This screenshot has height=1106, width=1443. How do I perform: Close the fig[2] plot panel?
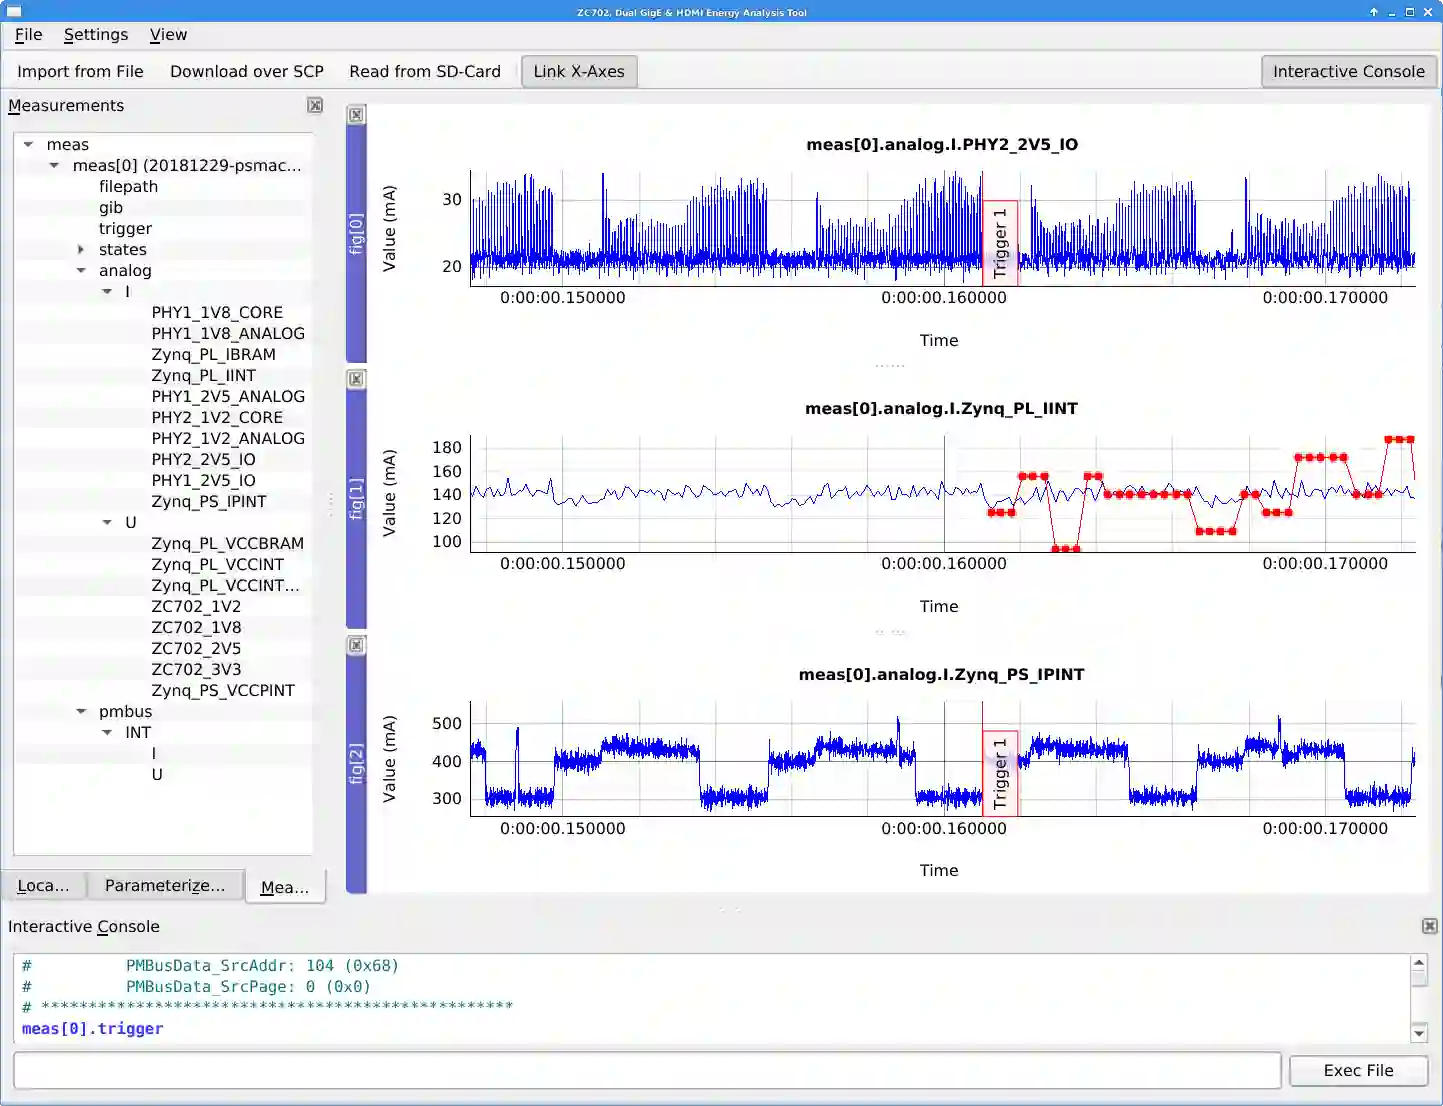[356, 645]
